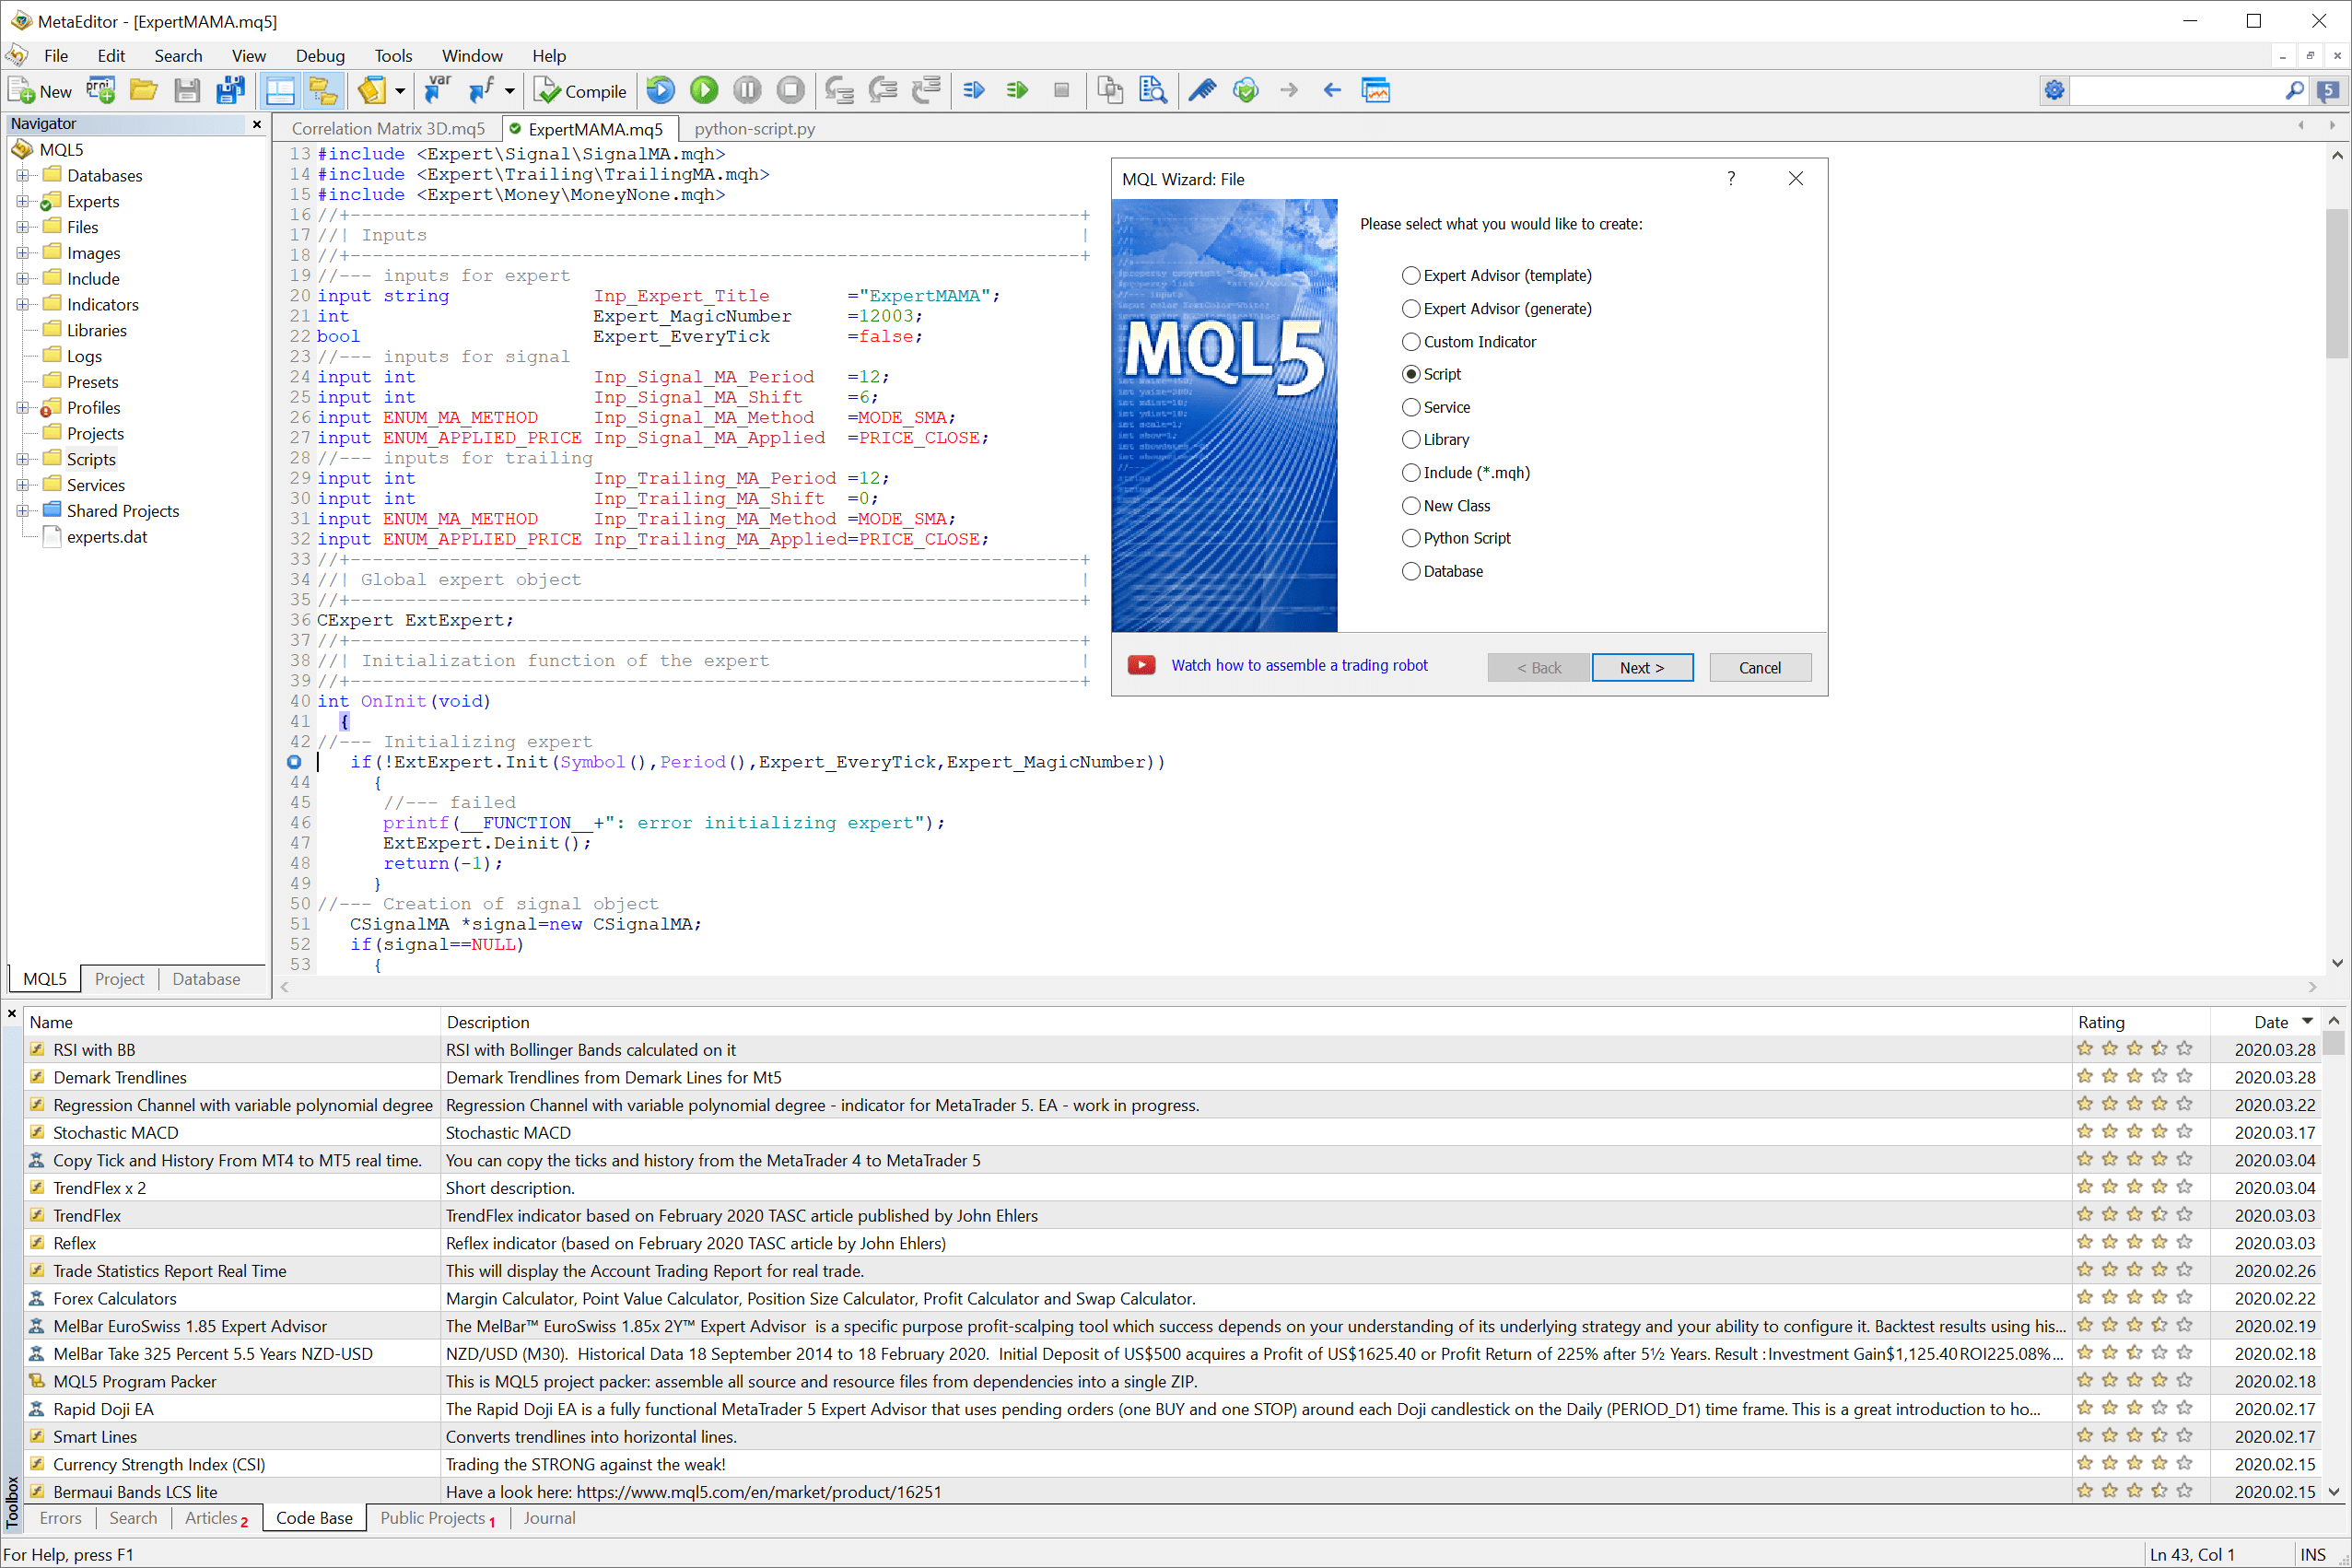Click Watch how to assemble robot link

(x=1297, y=667)
